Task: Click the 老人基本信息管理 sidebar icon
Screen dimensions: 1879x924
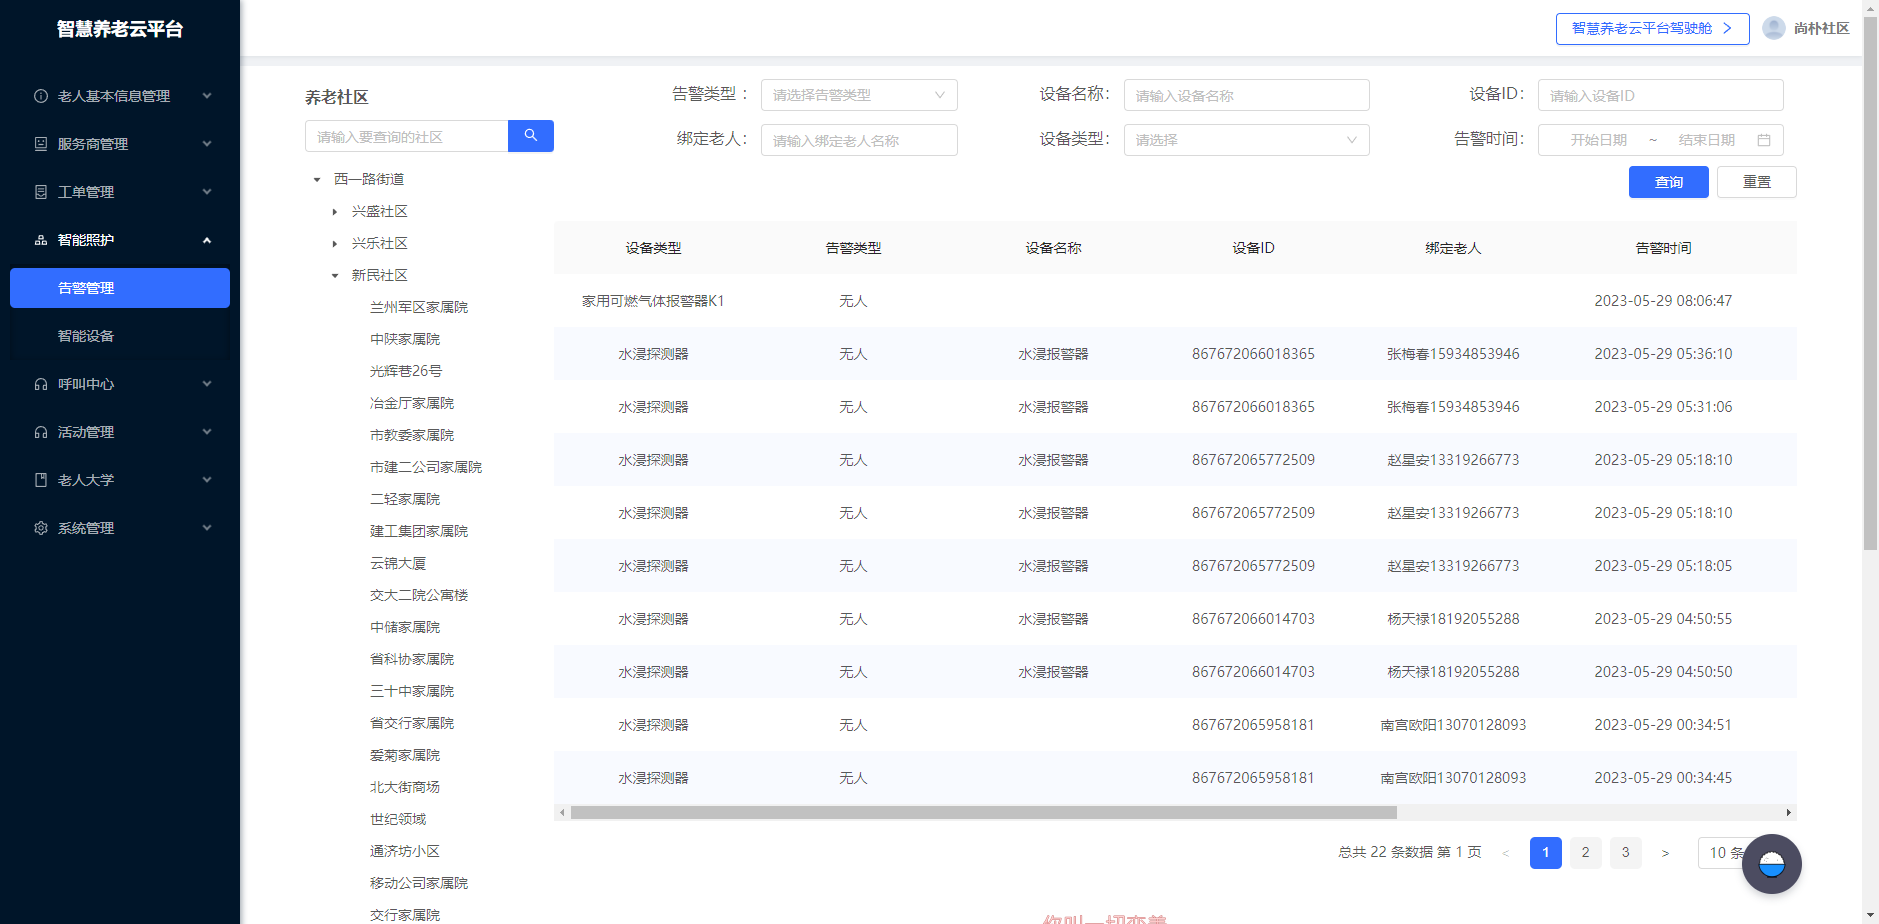Action: pos(41,96)
